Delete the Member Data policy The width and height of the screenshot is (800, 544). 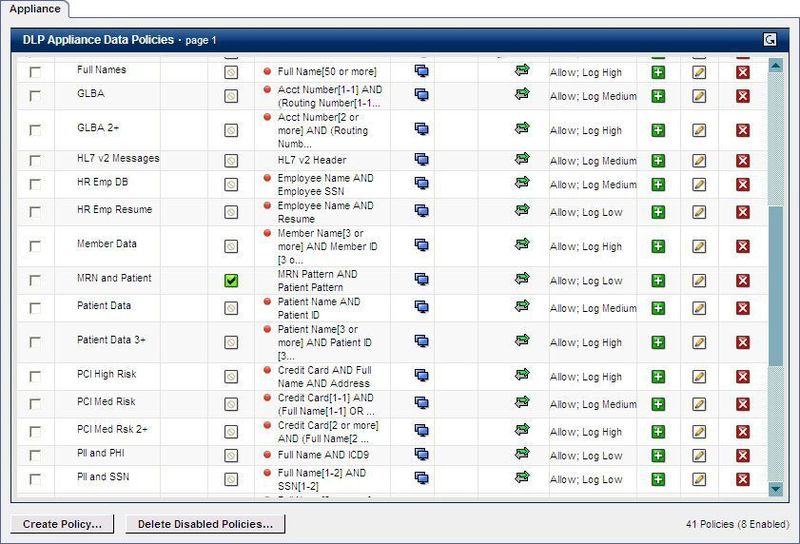[x=743, y=246]
